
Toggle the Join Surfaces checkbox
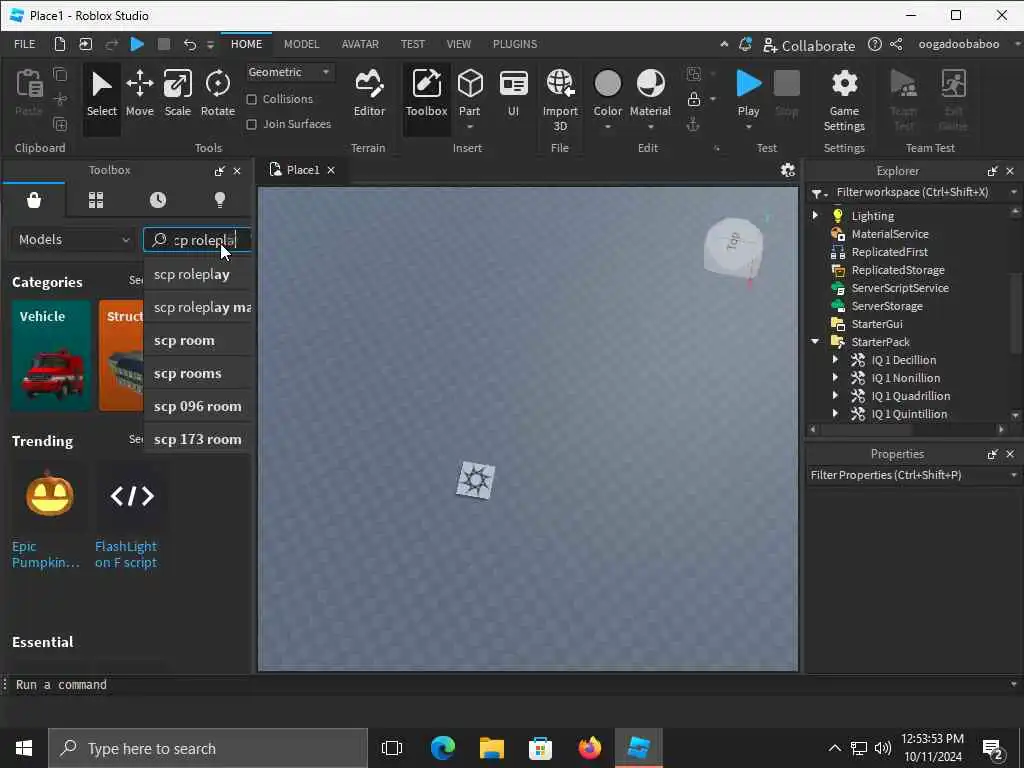pos(251,124)
